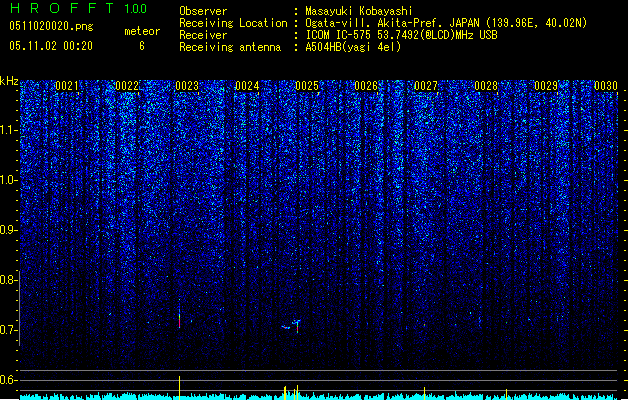Click time marker 0026
Viewport: 629px width, 400px height.
[x=366, y=86]
